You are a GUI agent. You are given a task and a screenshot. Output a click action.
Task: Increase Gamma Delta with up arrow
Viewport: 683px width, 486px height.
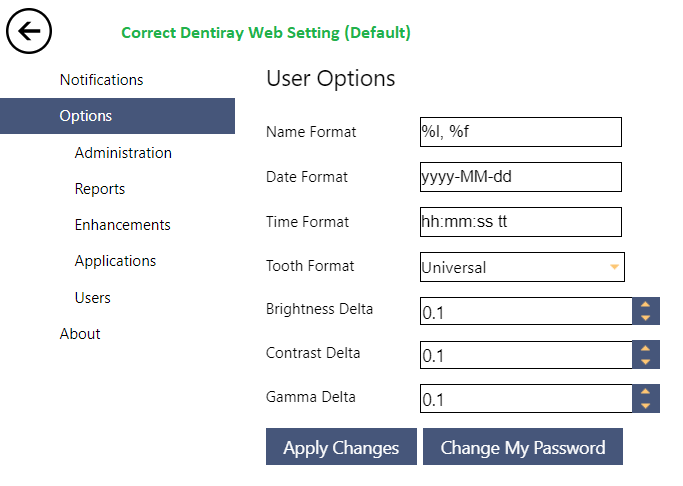646,392
